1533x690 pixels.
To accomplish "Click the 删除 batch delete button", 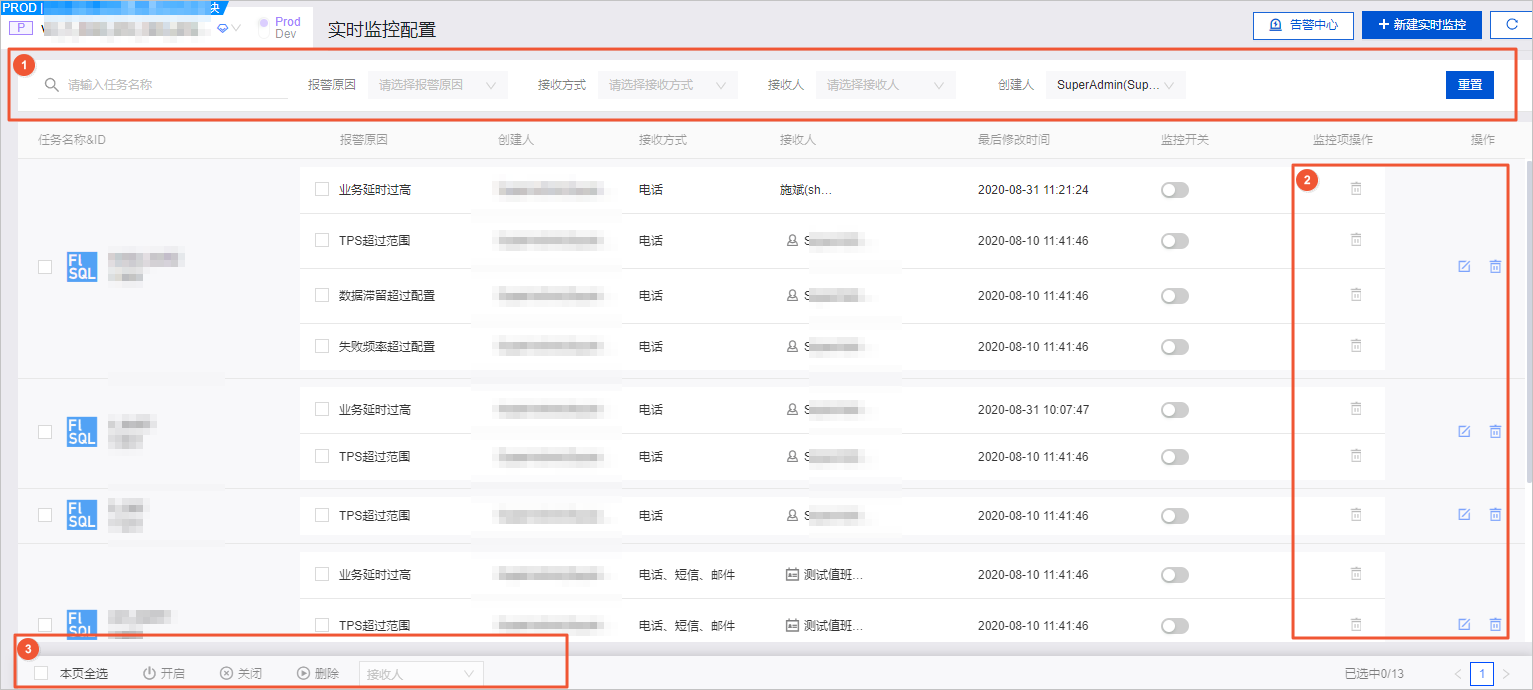I will pos(318,674).
